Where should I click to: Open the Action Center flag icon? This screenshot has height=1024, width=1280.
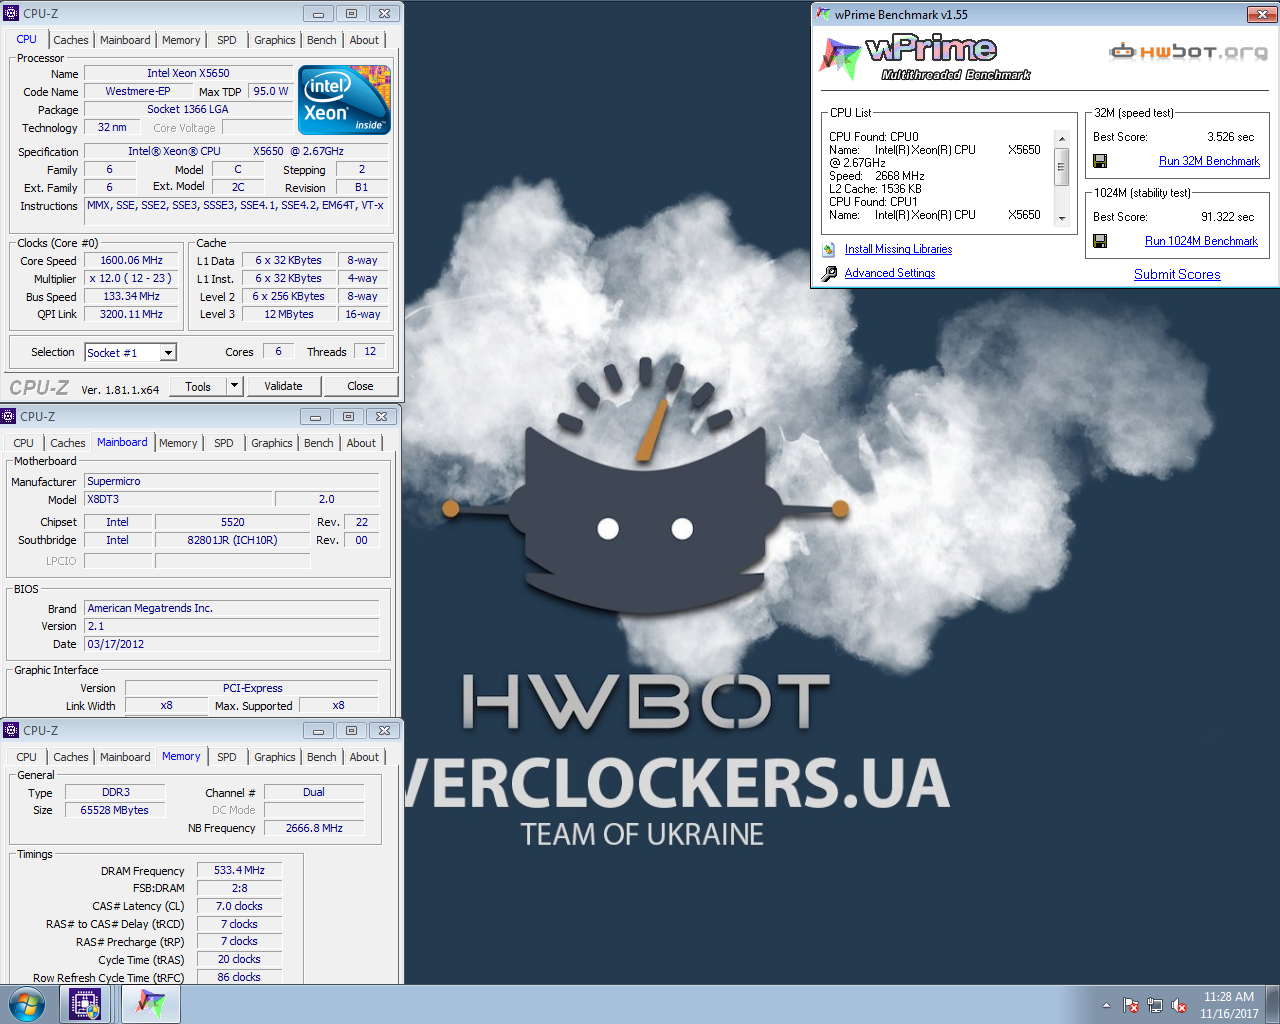[1131, 1005]
